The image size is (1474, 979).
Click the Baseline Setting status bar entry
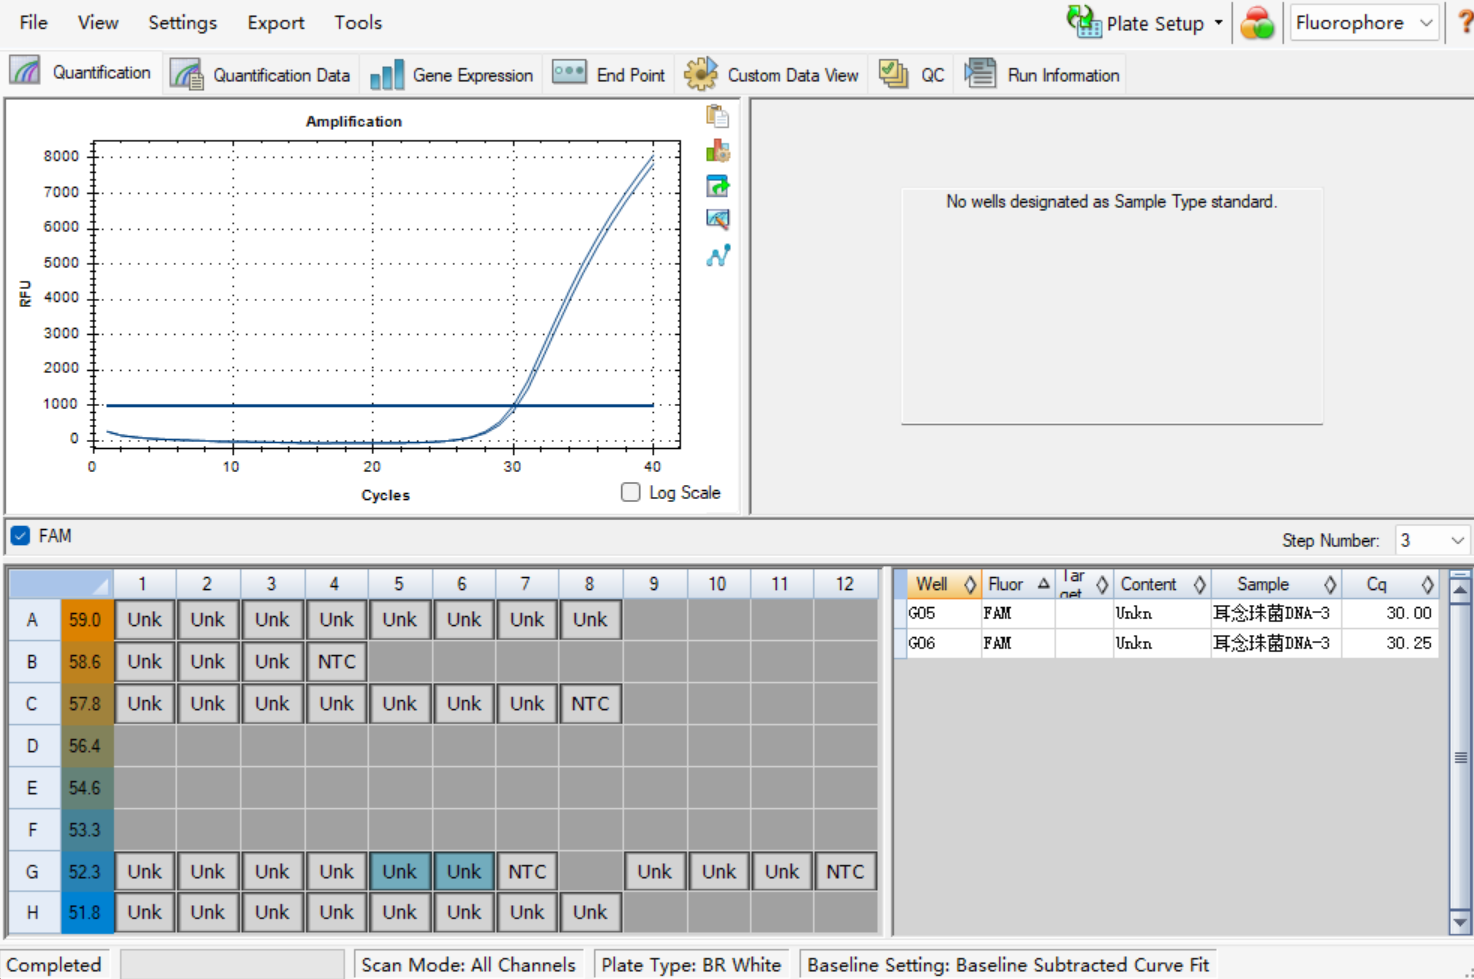(x=1008, y=965)
